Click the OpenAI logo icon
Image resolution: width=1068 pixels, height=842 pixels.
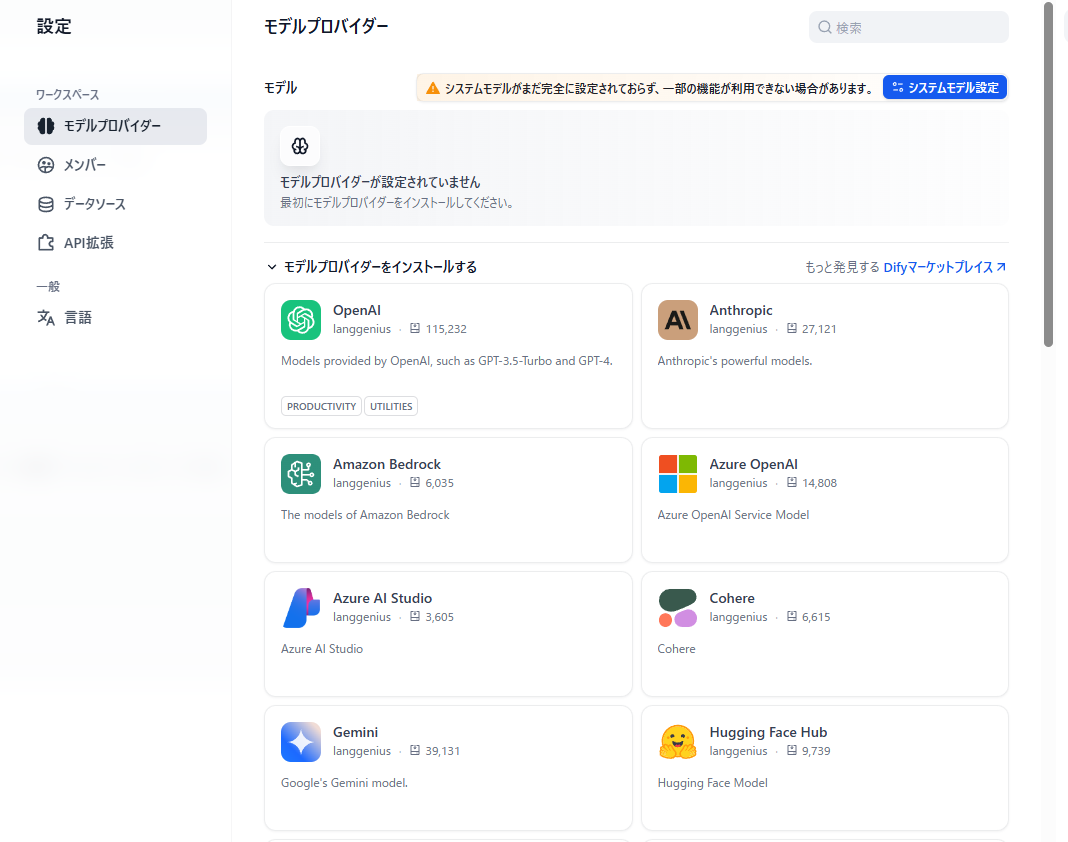(x=301, y=320)
